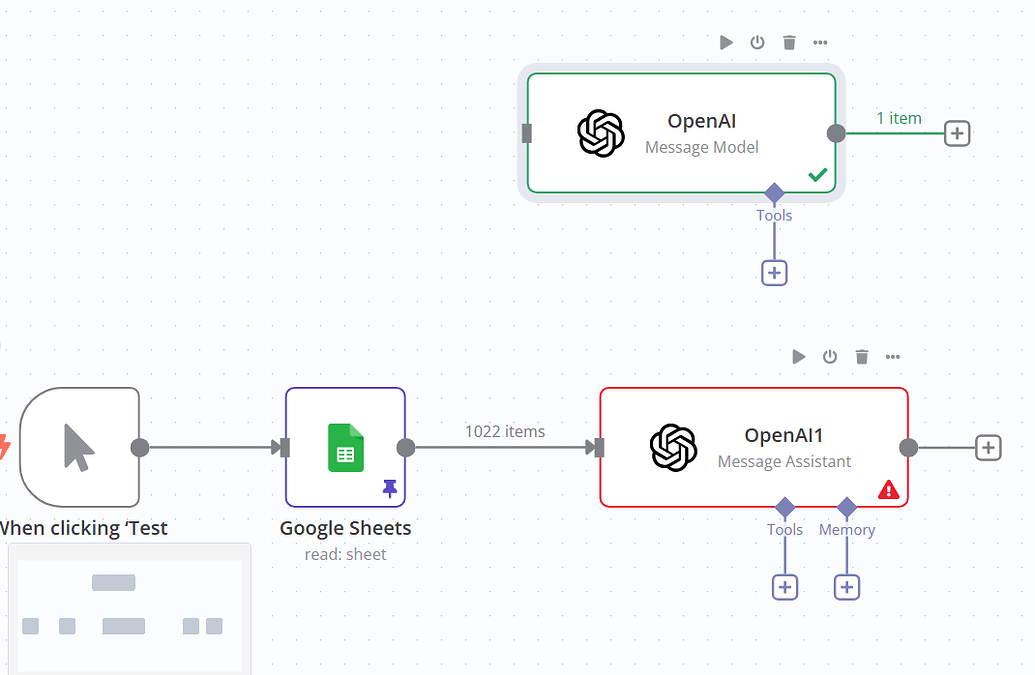Select the manual trigger cursor node
The image size is (1035, 675).
click(80, 447)
